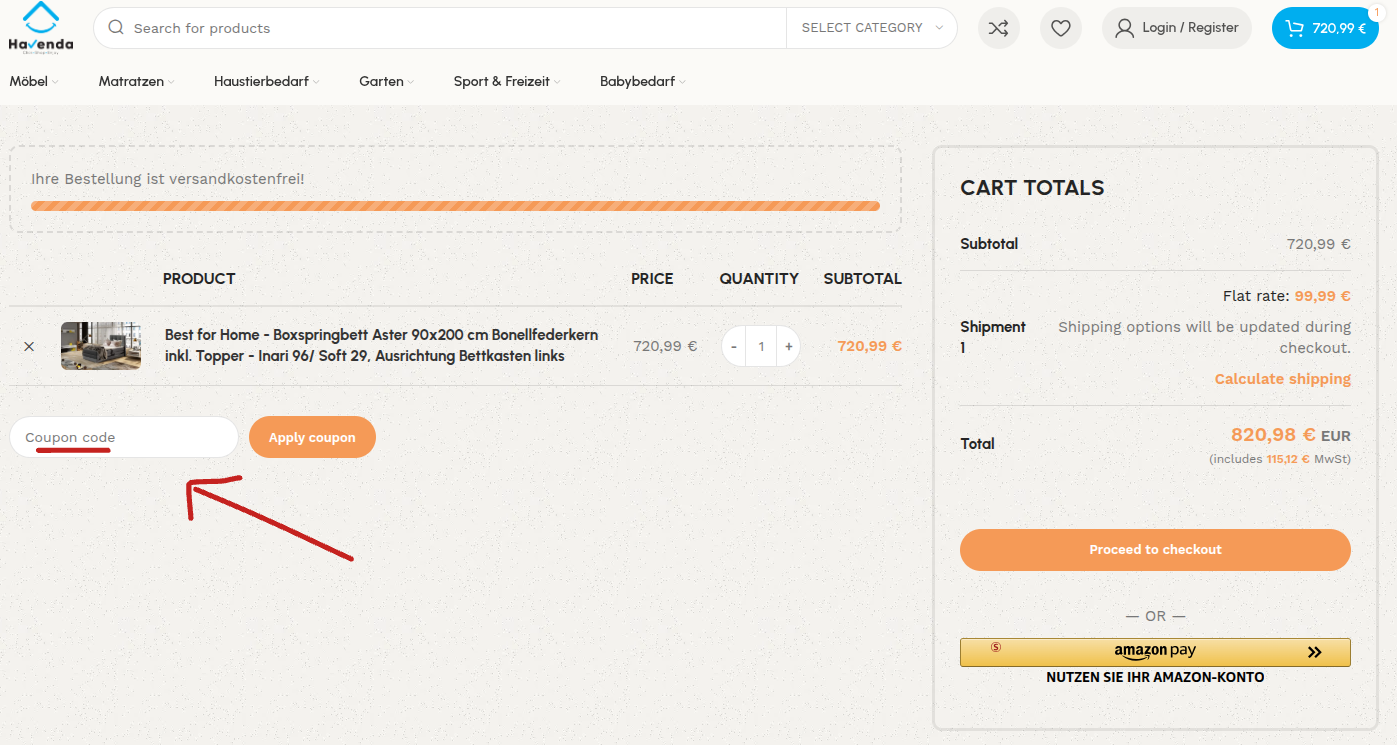Open the Matratzen menu
Screen dimensions: 1397x745
point(136,82)
